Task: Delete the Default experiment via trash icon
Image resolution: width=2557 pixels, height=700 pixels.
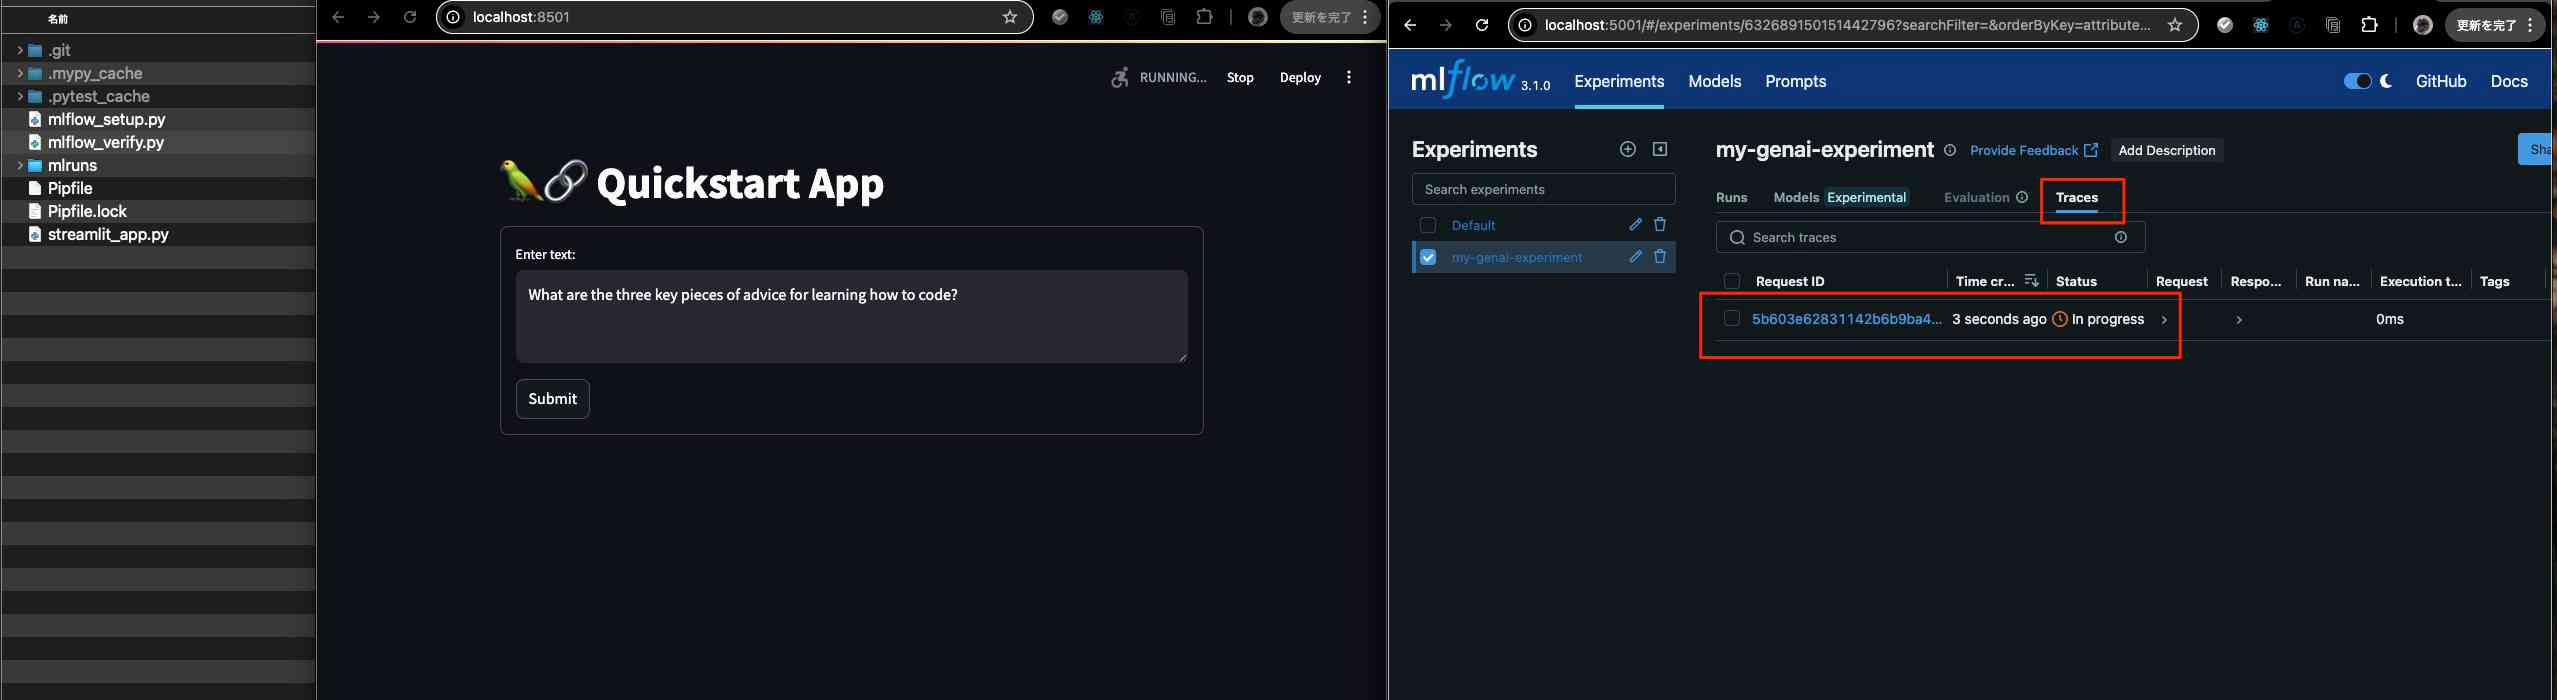Action: click(x=1660, y=225)
